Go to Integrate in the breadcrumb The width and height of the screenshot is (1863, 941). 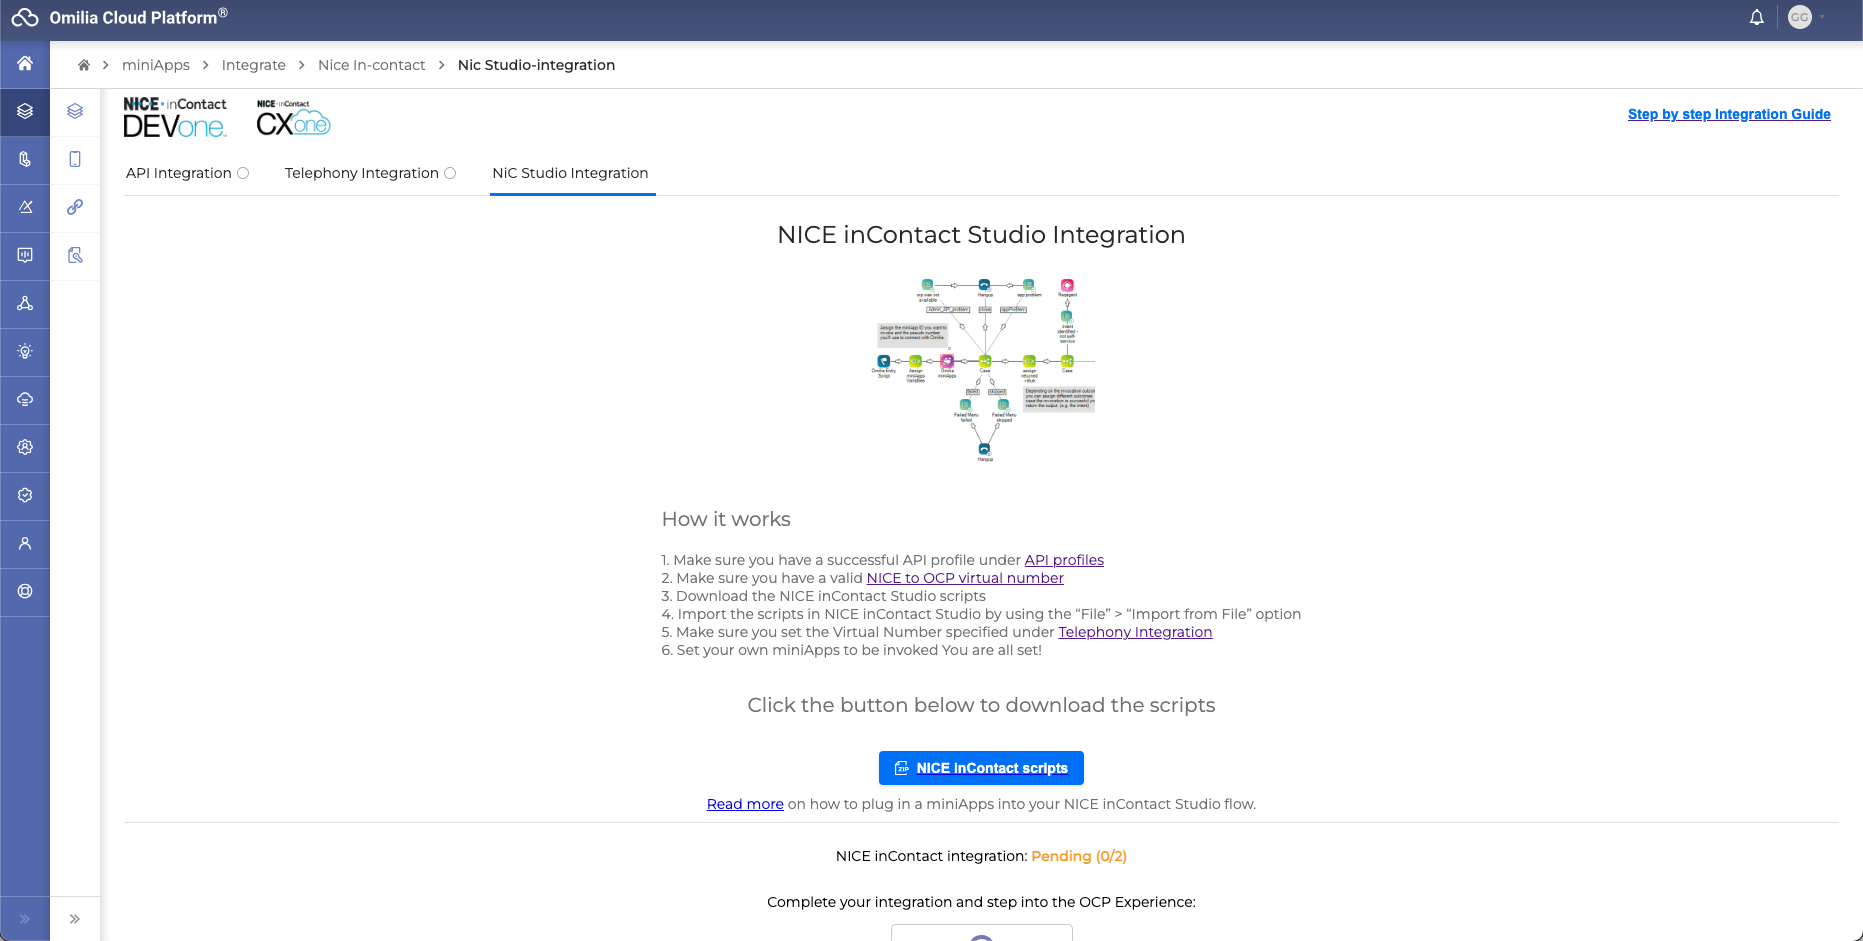click(x=253, y=65)
